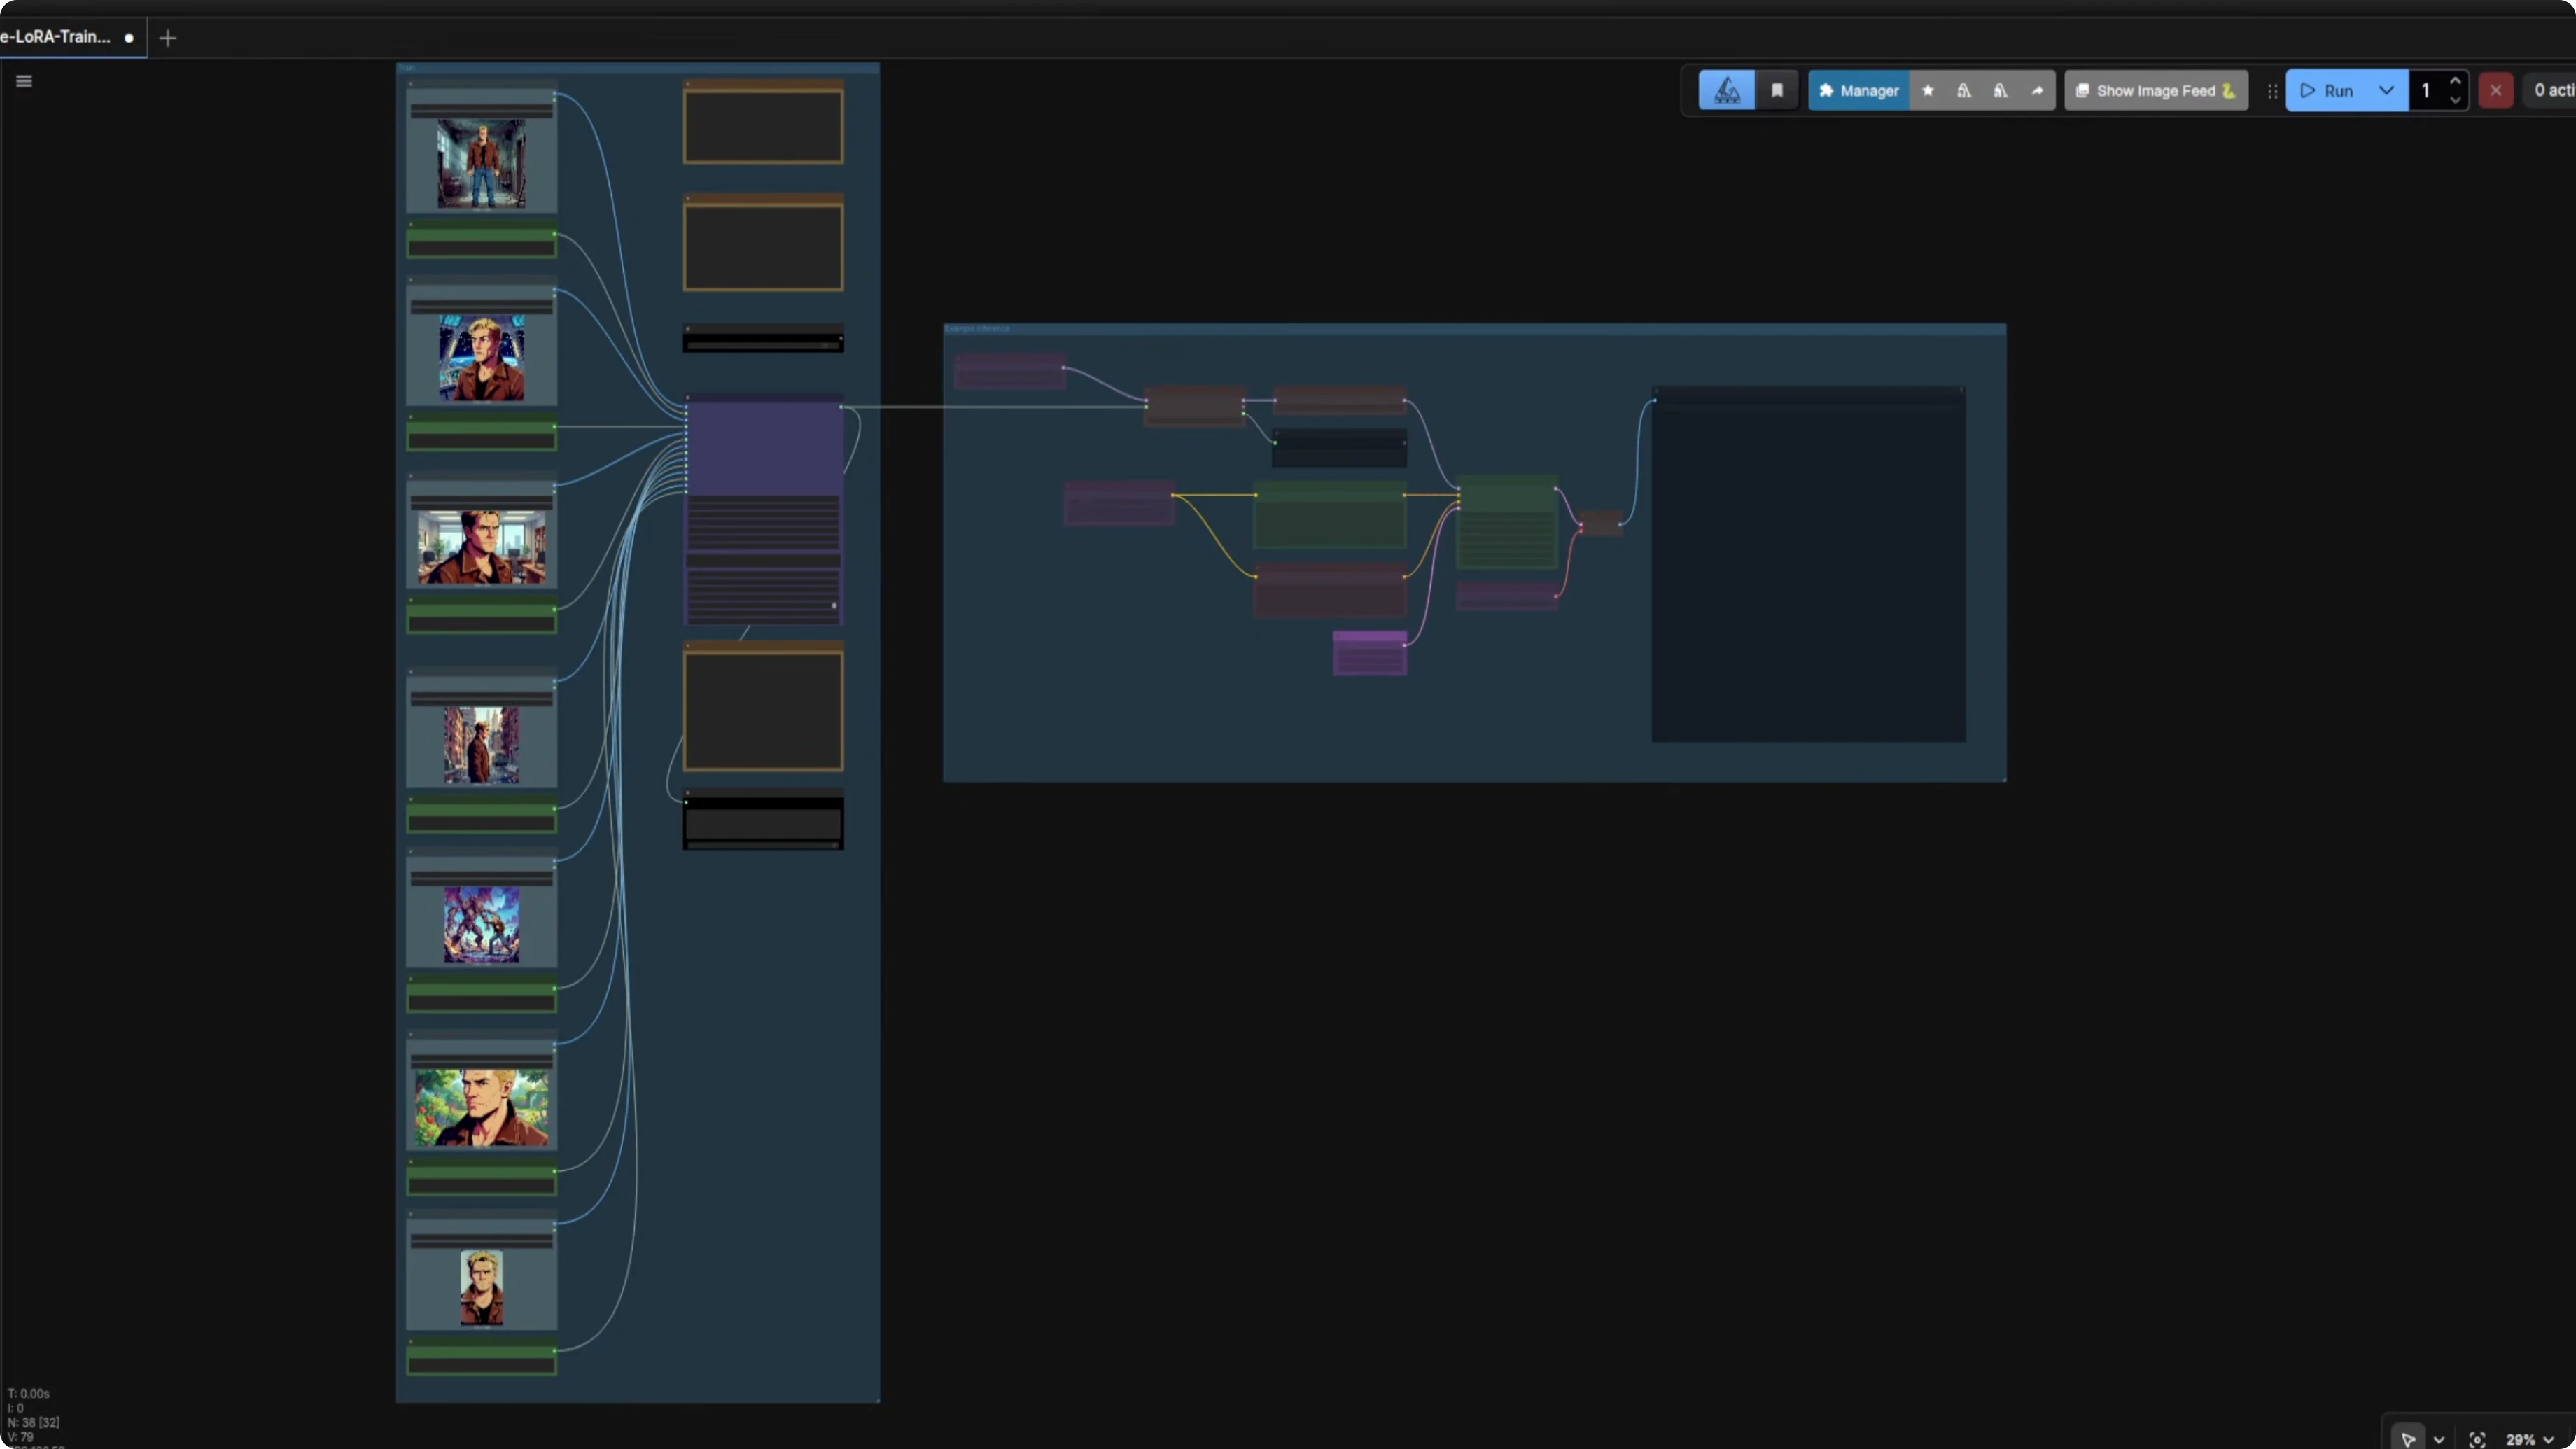Expand the Run options dropdown arrow
This screenshot has height=1449, width=2576.
pos(2386,91)
